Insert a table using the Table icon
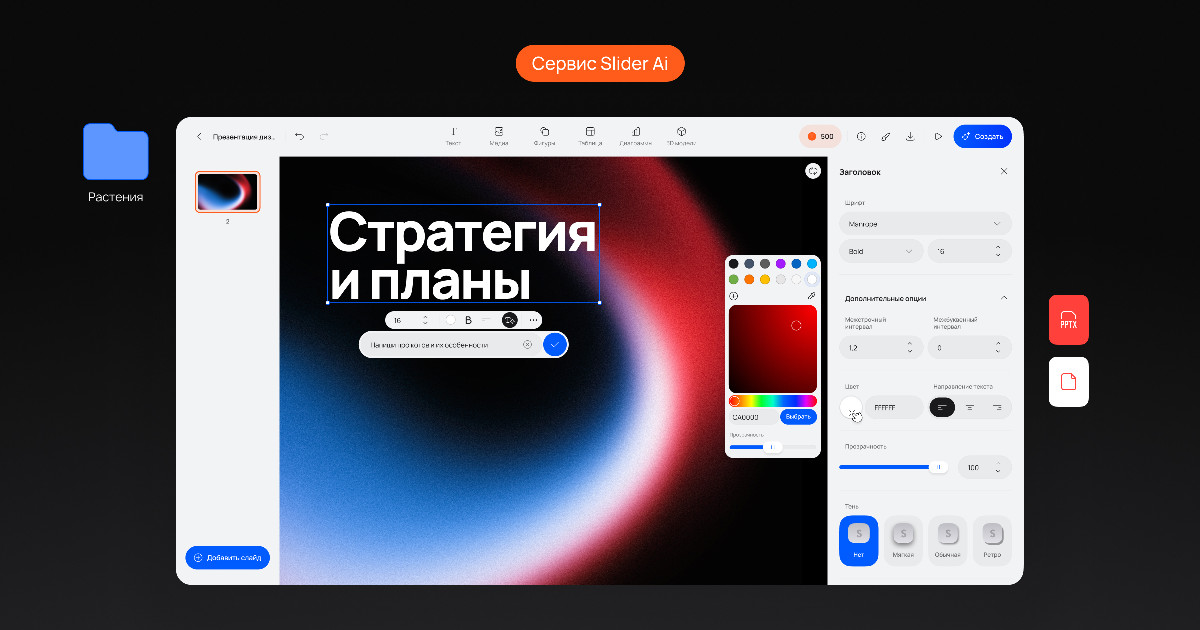The height and width of the screenshot is (630, 1200). tap(590, 136)
